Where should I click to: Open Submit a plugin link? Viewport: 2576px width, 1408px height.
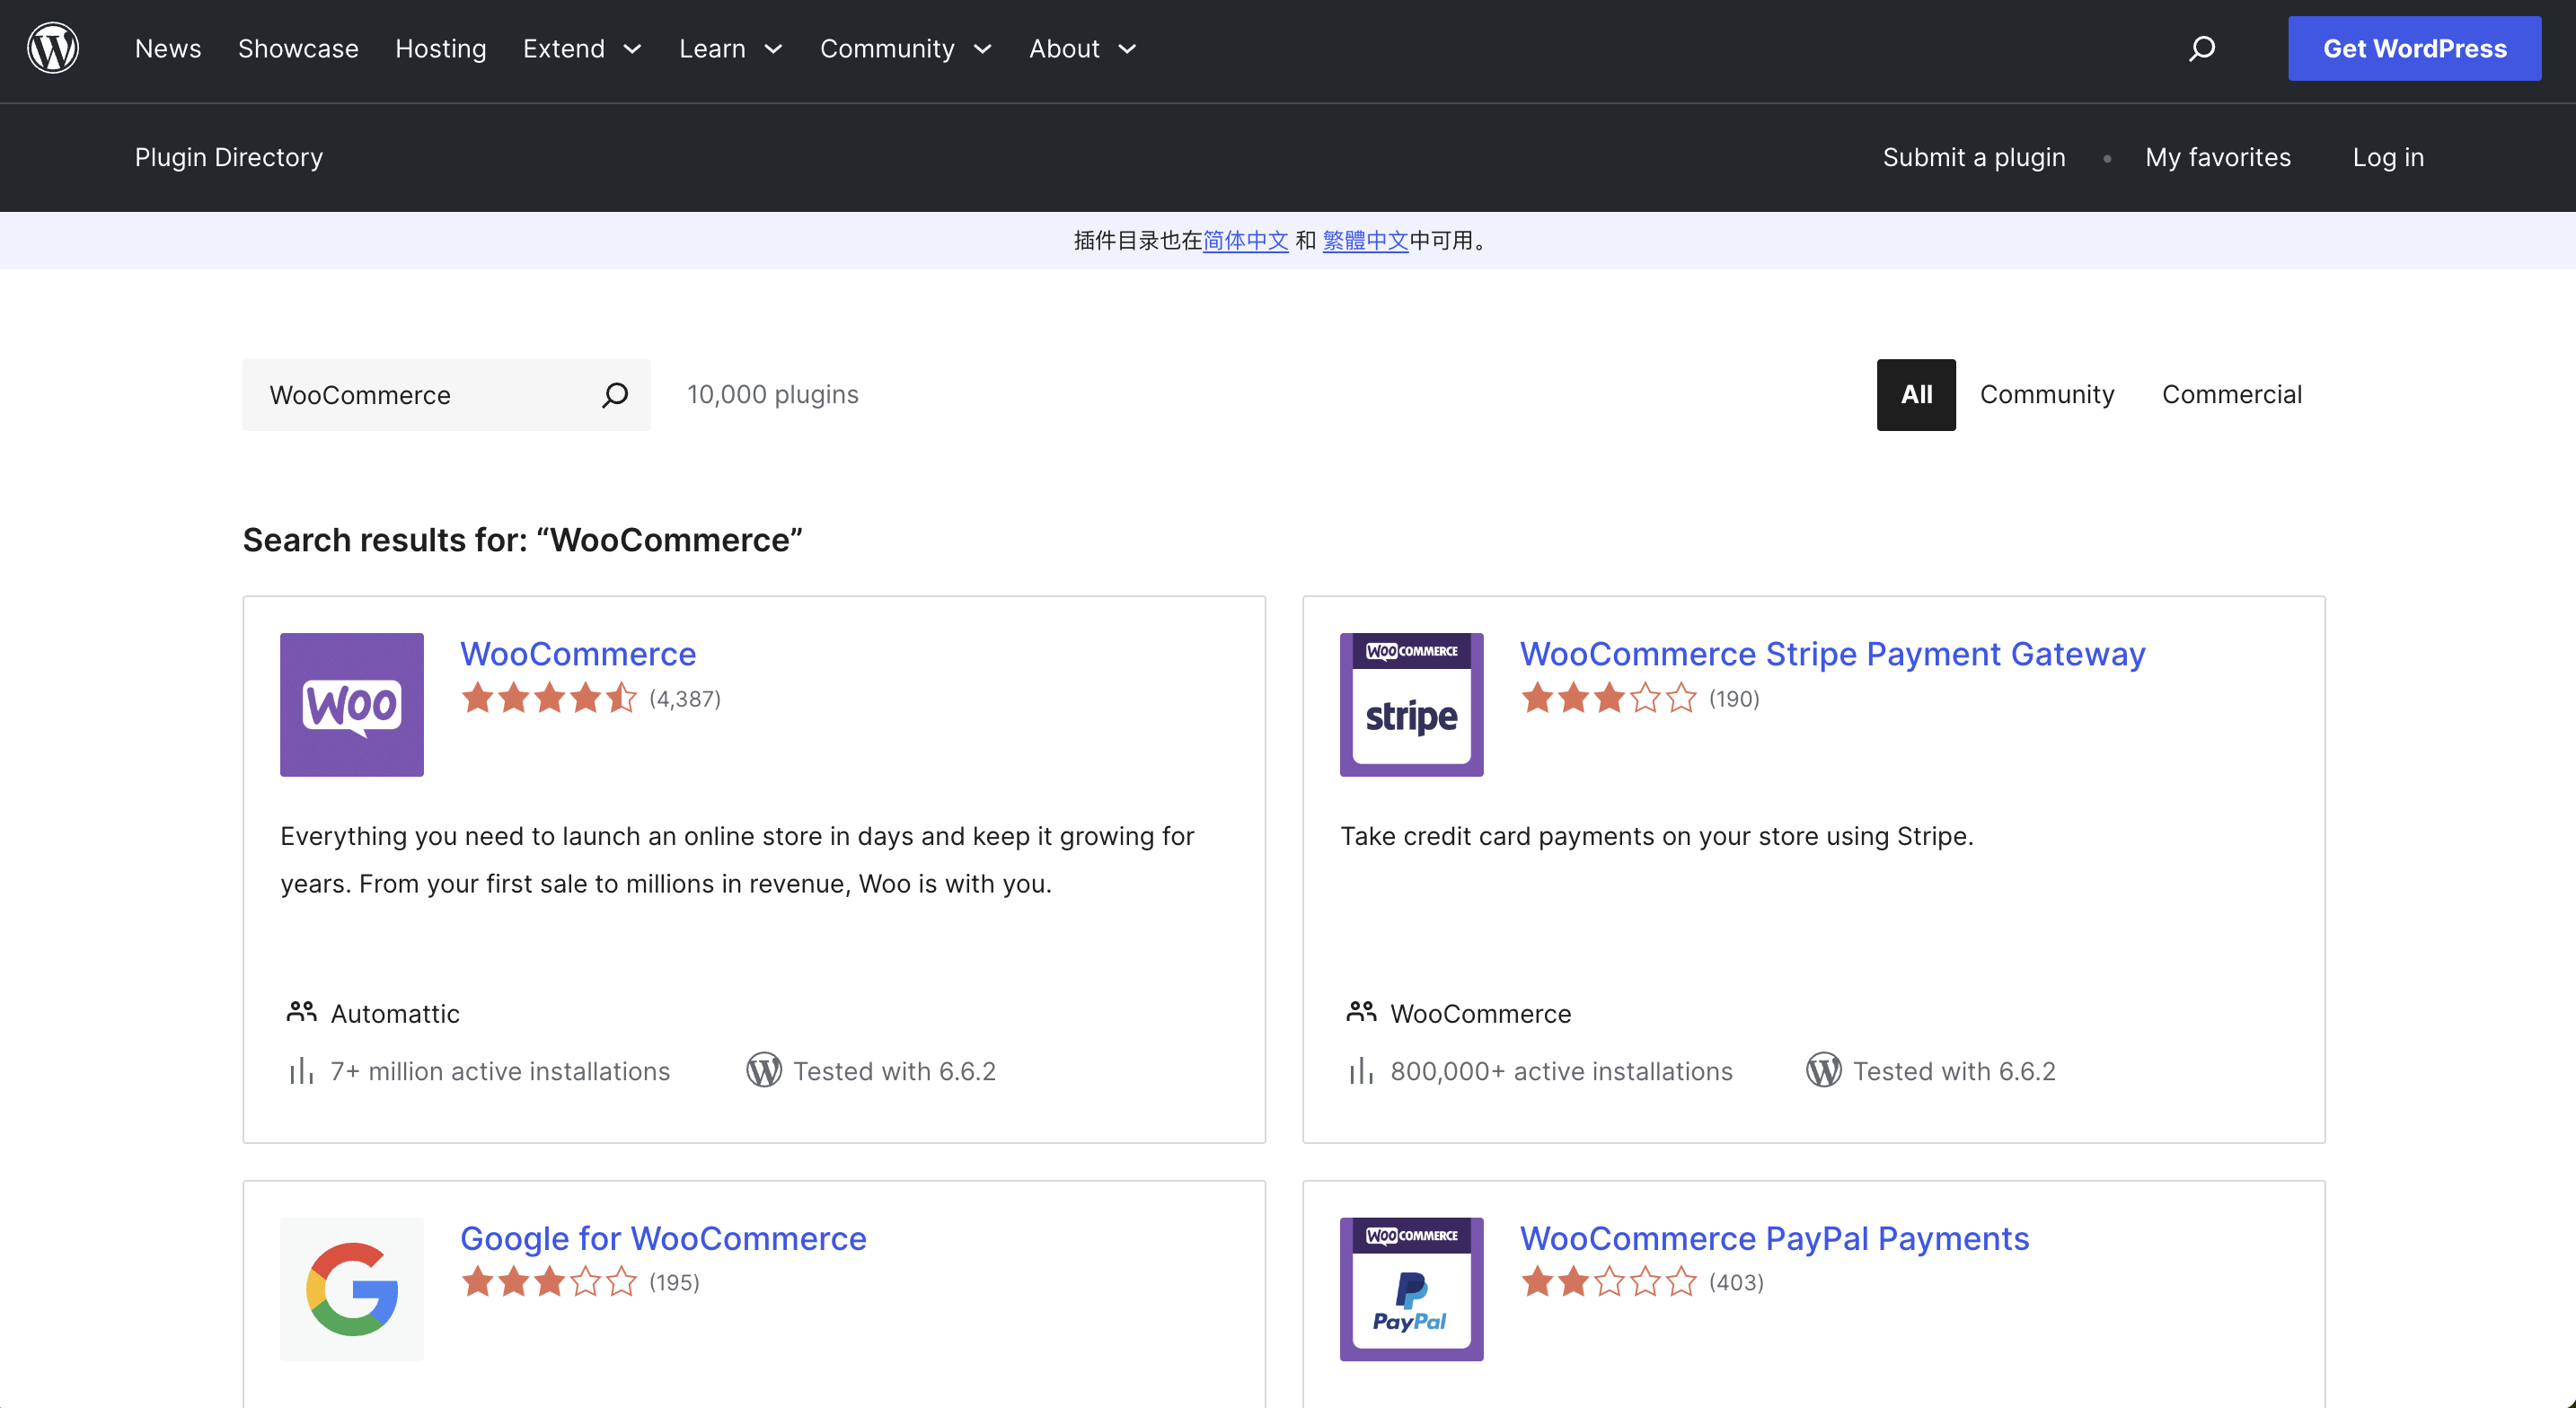pos(1974,157)
